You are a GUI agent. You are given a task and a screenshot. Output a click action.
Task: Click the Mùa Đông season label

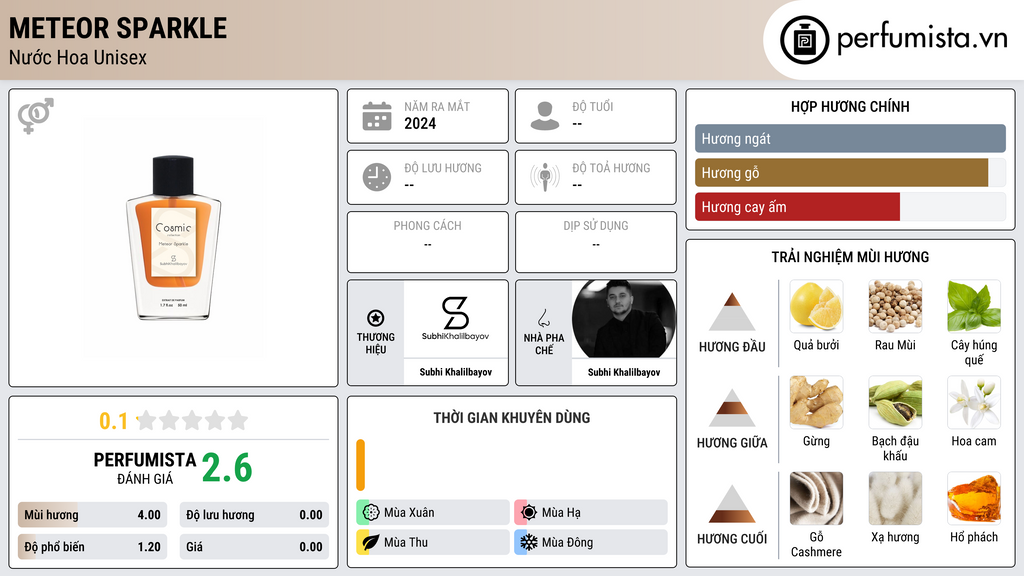click(567, 542)
